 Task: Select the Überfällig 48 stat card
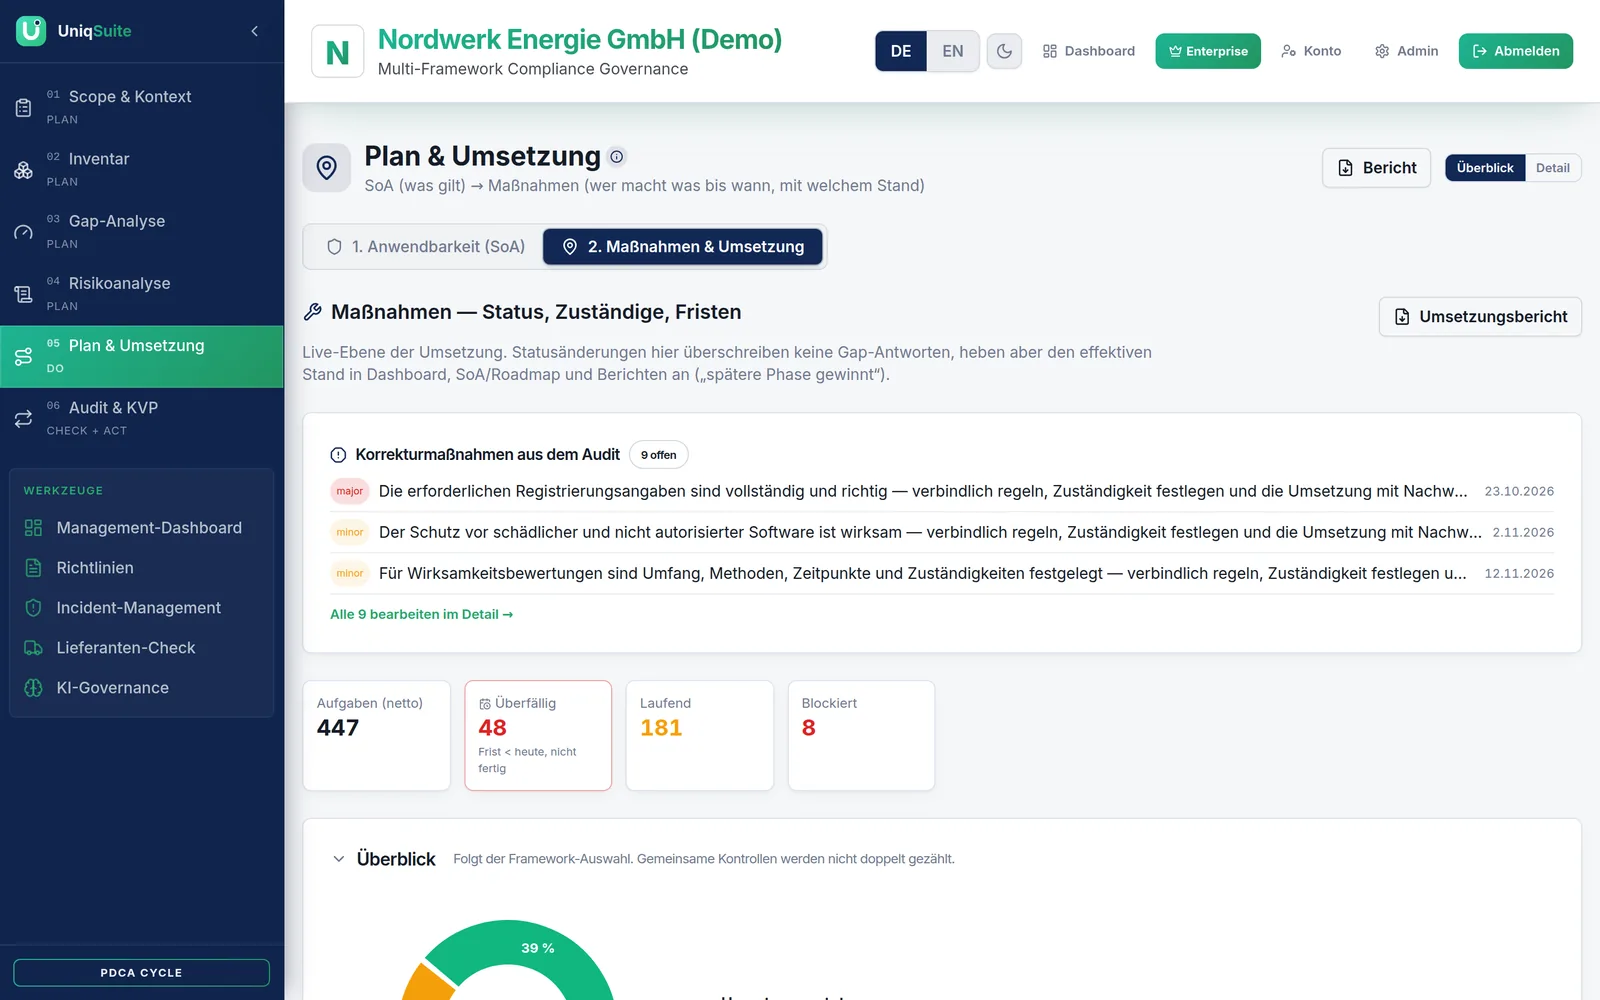(538, 735)
